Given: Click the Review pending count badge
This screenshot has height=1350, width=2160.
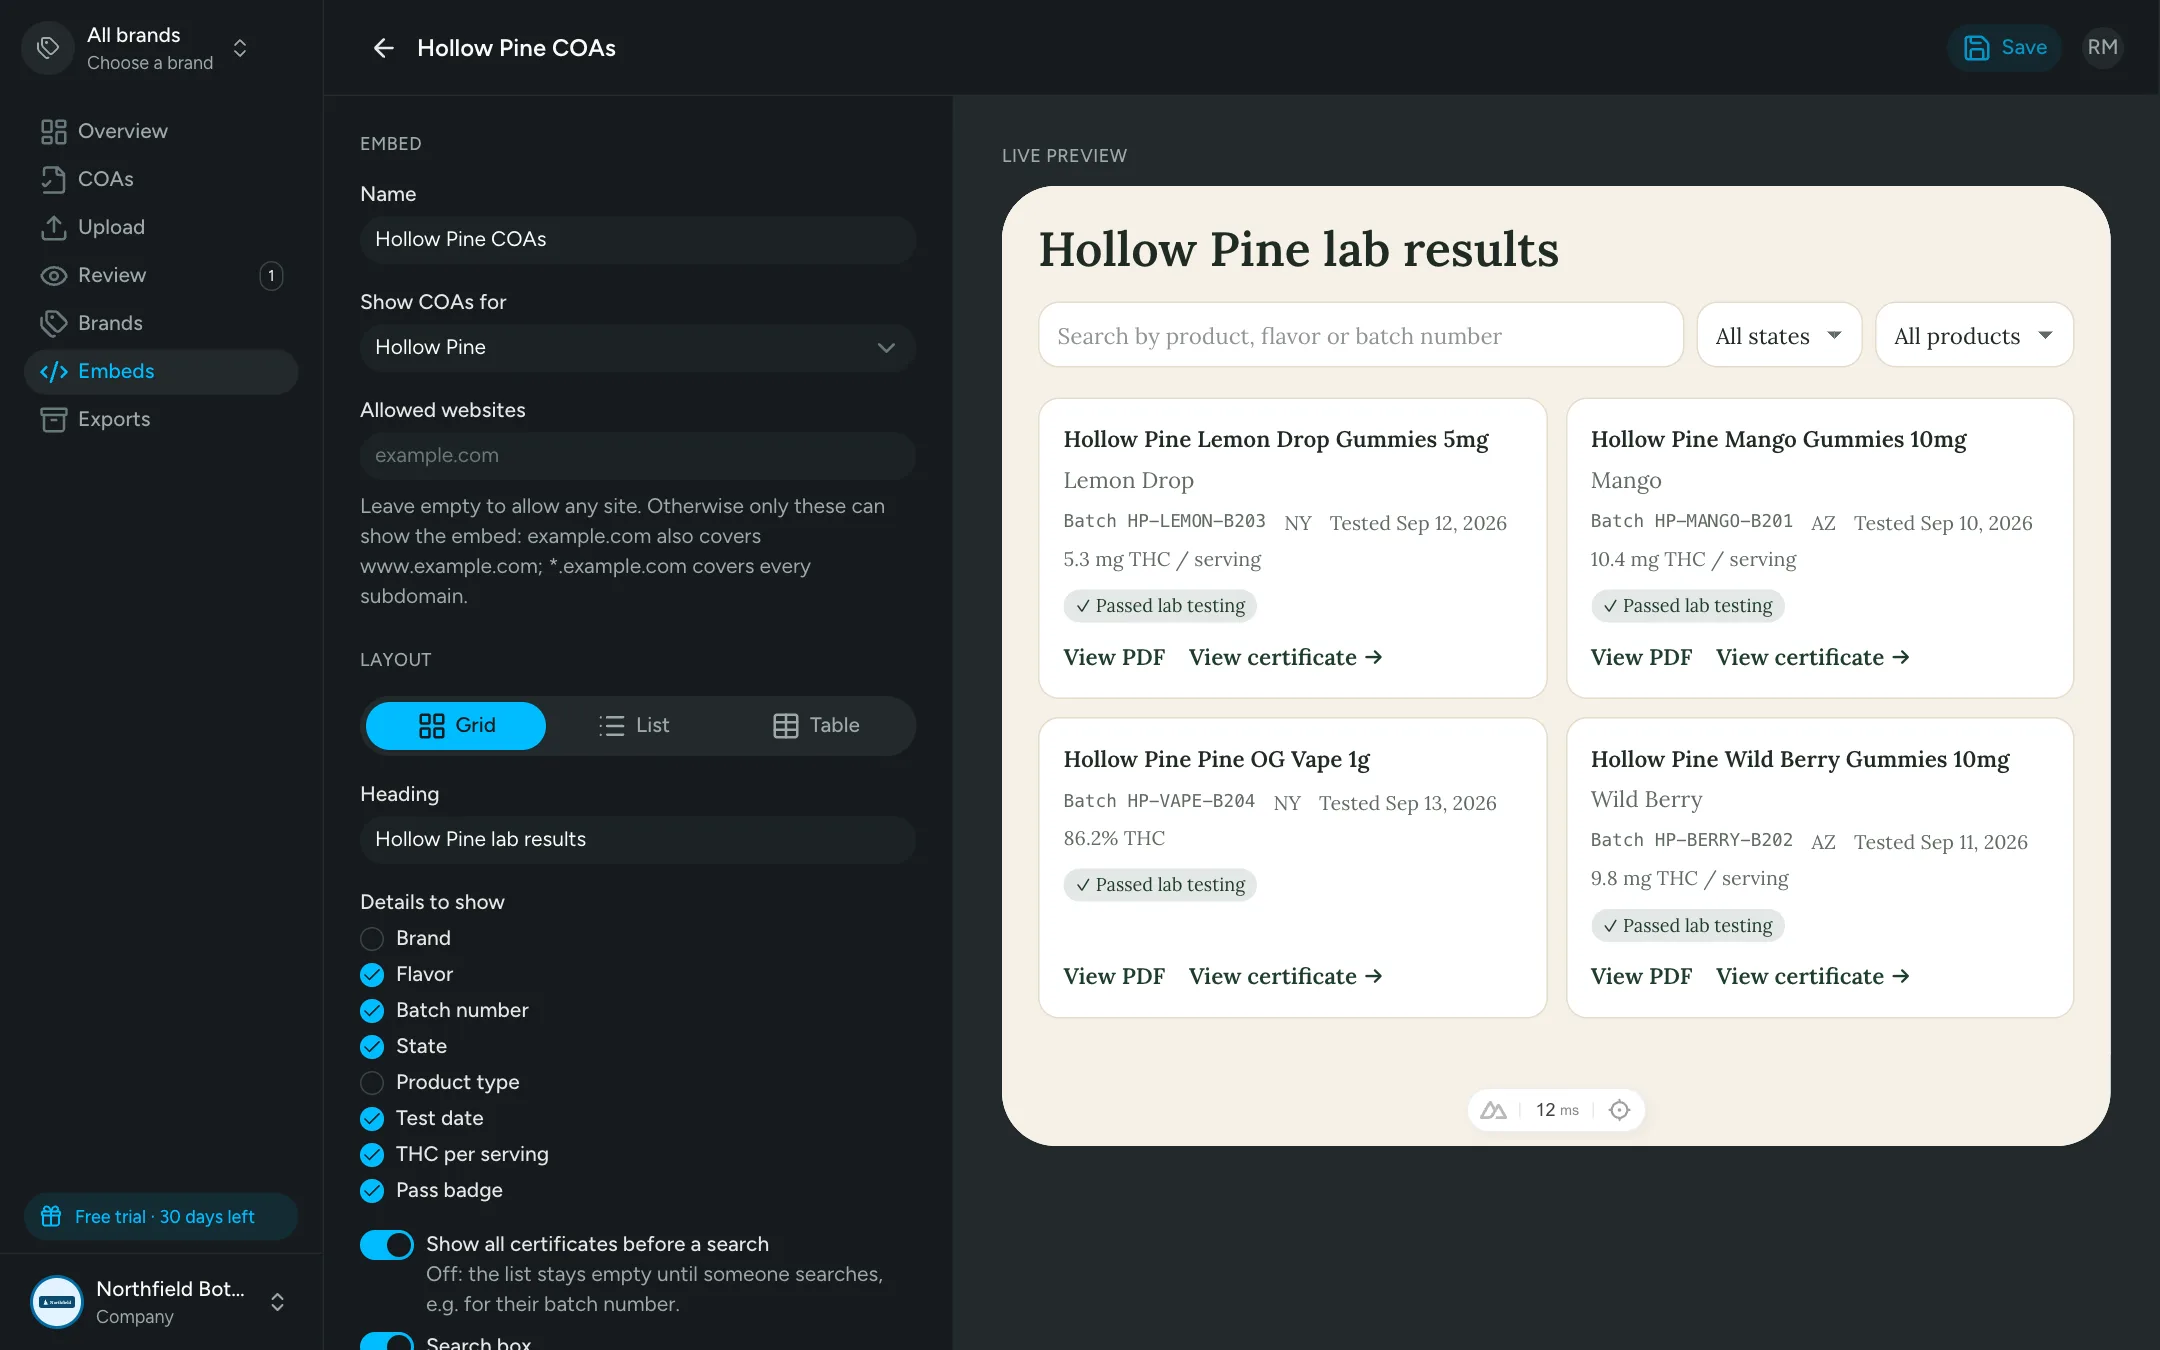Looking at the screenshot, I should pos(271,276).
